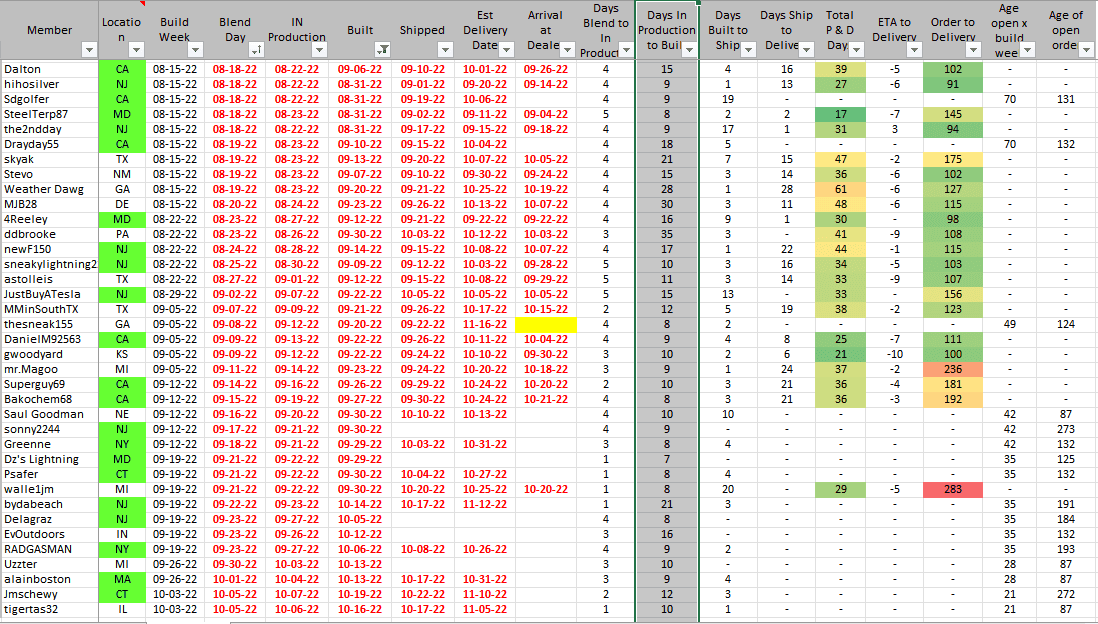1098x624 pixels.
Task: Select the Days In Production to Built header
Action: tap(666, 29)
